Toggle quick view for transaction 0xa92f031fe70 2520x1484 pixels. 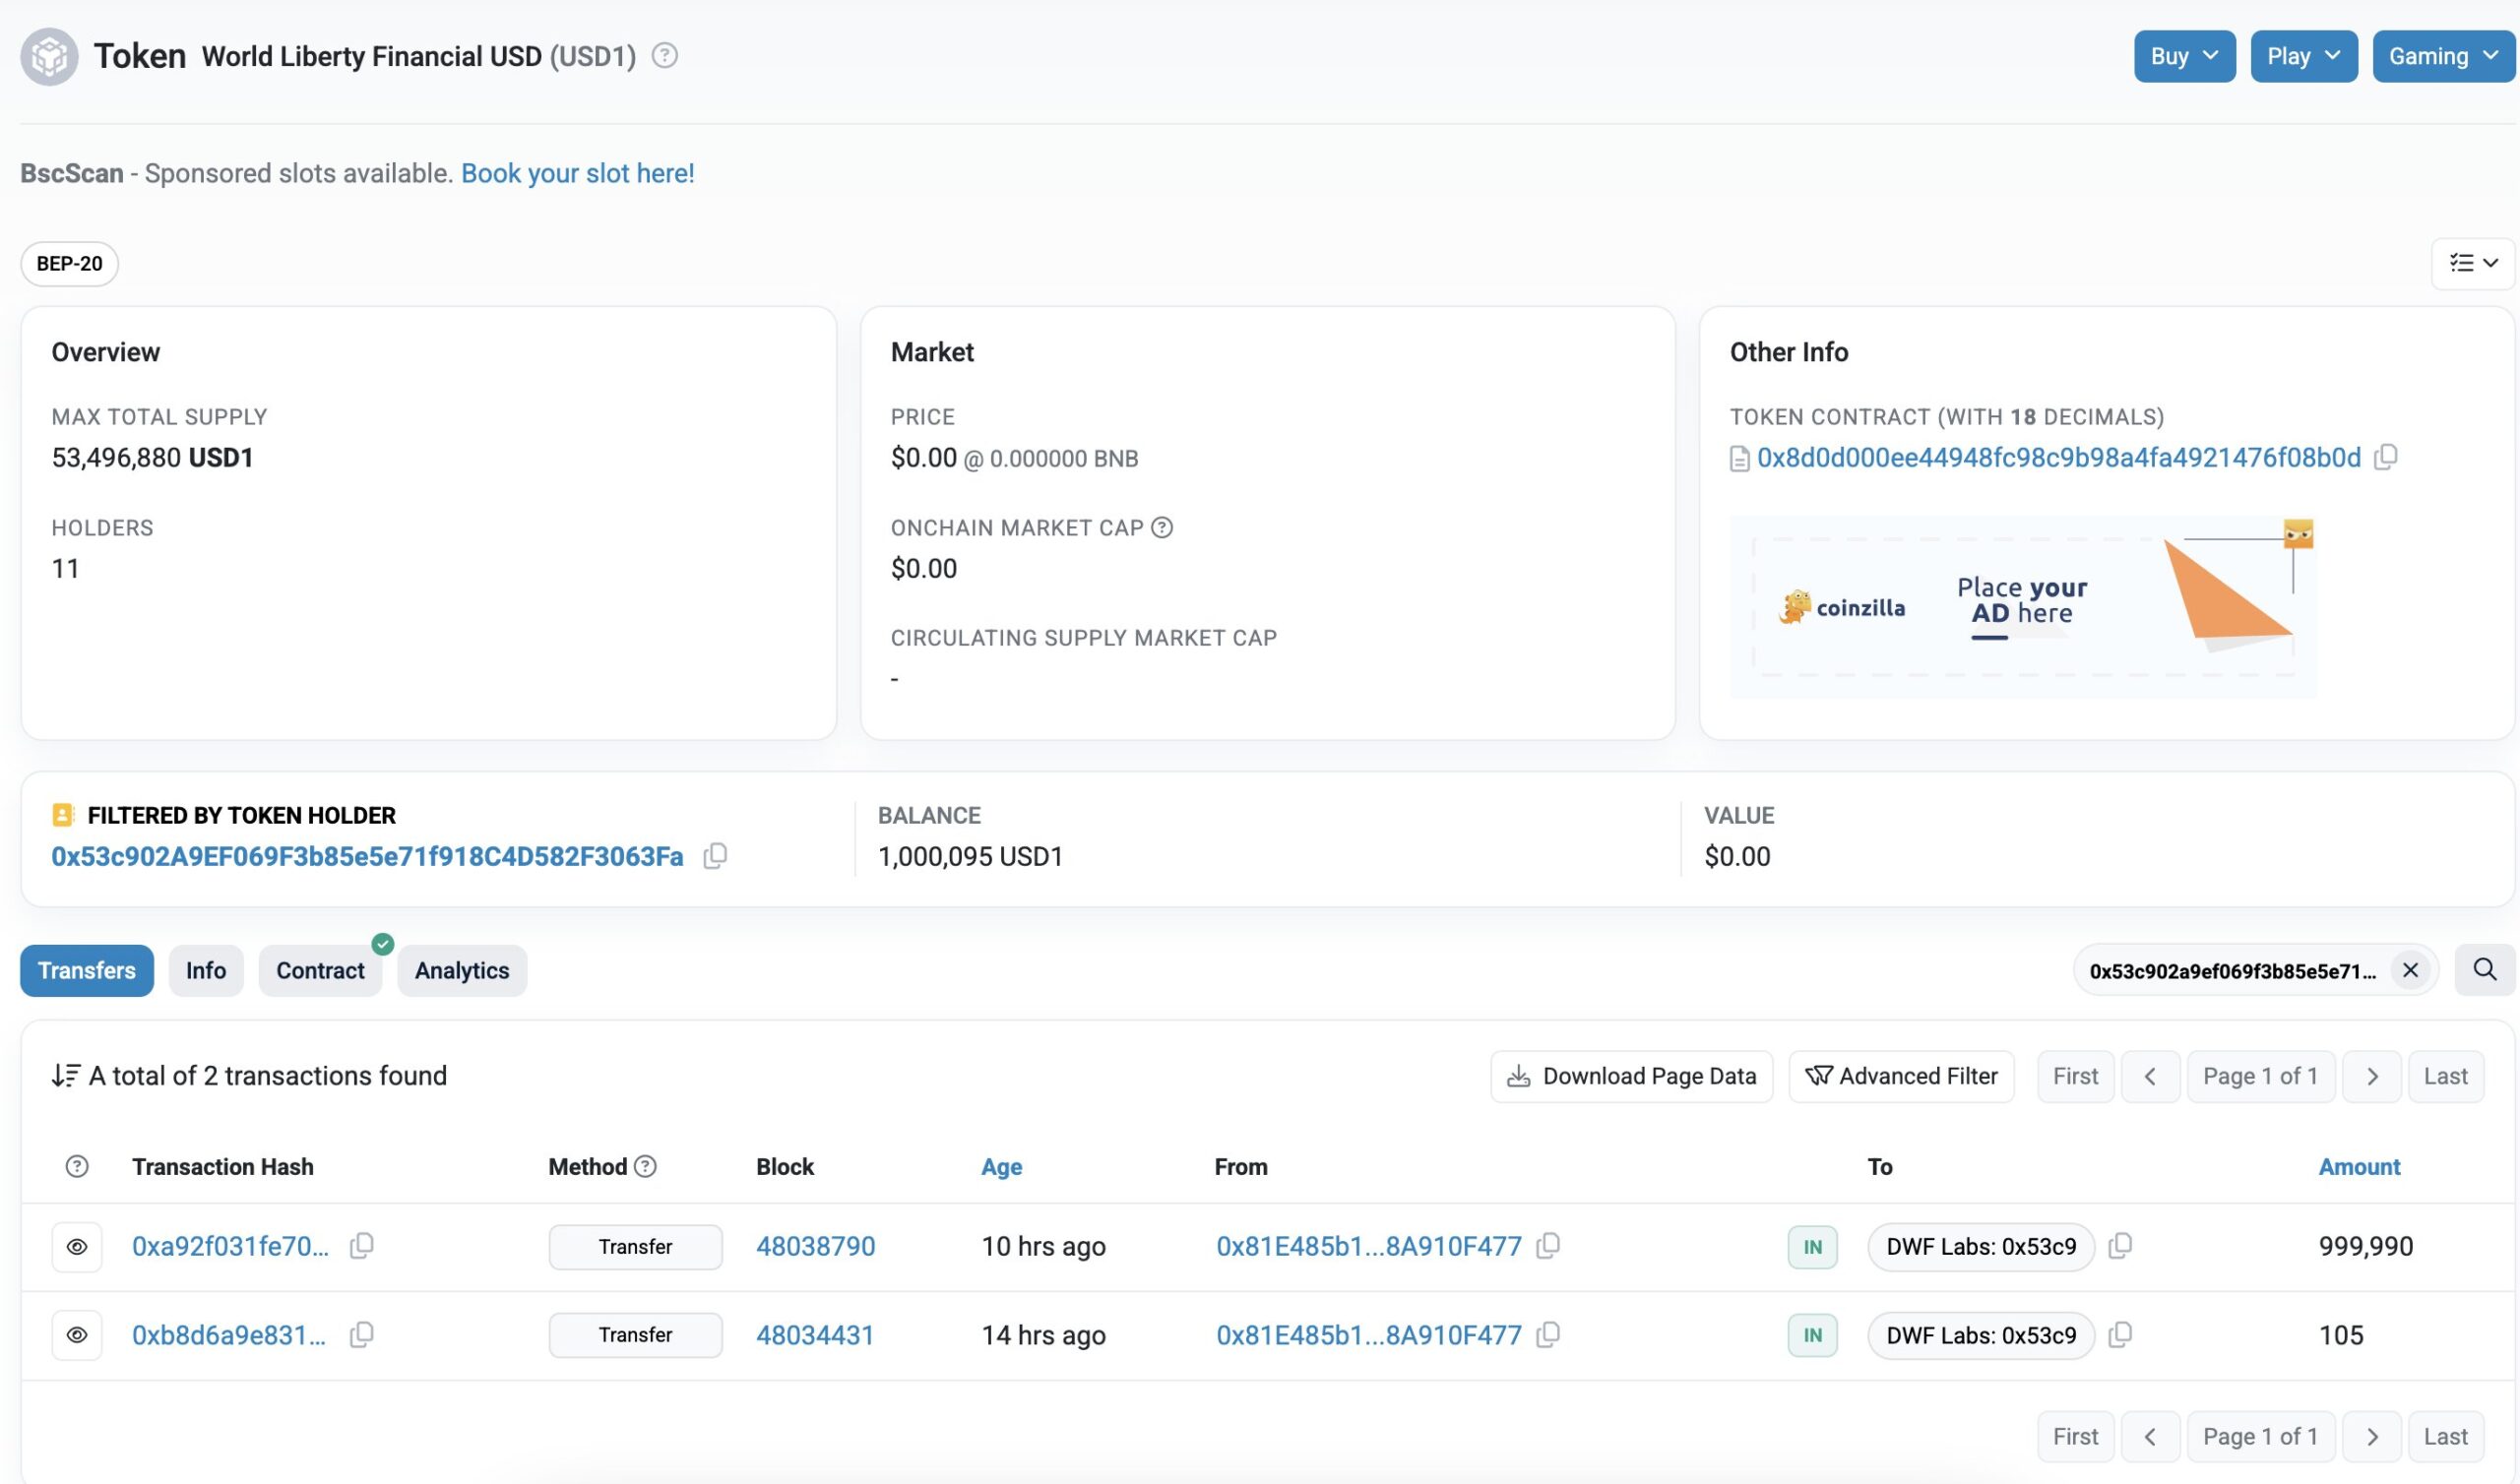pyautogui.click(x=77, y=1246)
